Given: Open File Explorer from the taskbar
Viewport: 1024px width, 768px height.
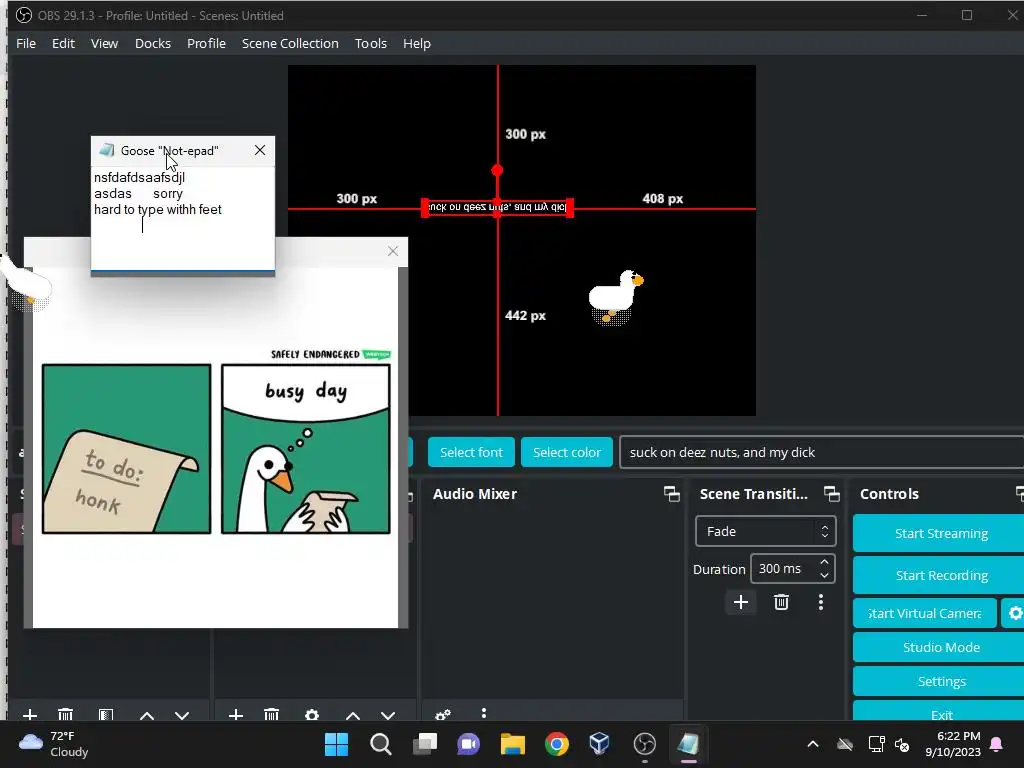Looking at the screenshot, I should click(513, 744).
